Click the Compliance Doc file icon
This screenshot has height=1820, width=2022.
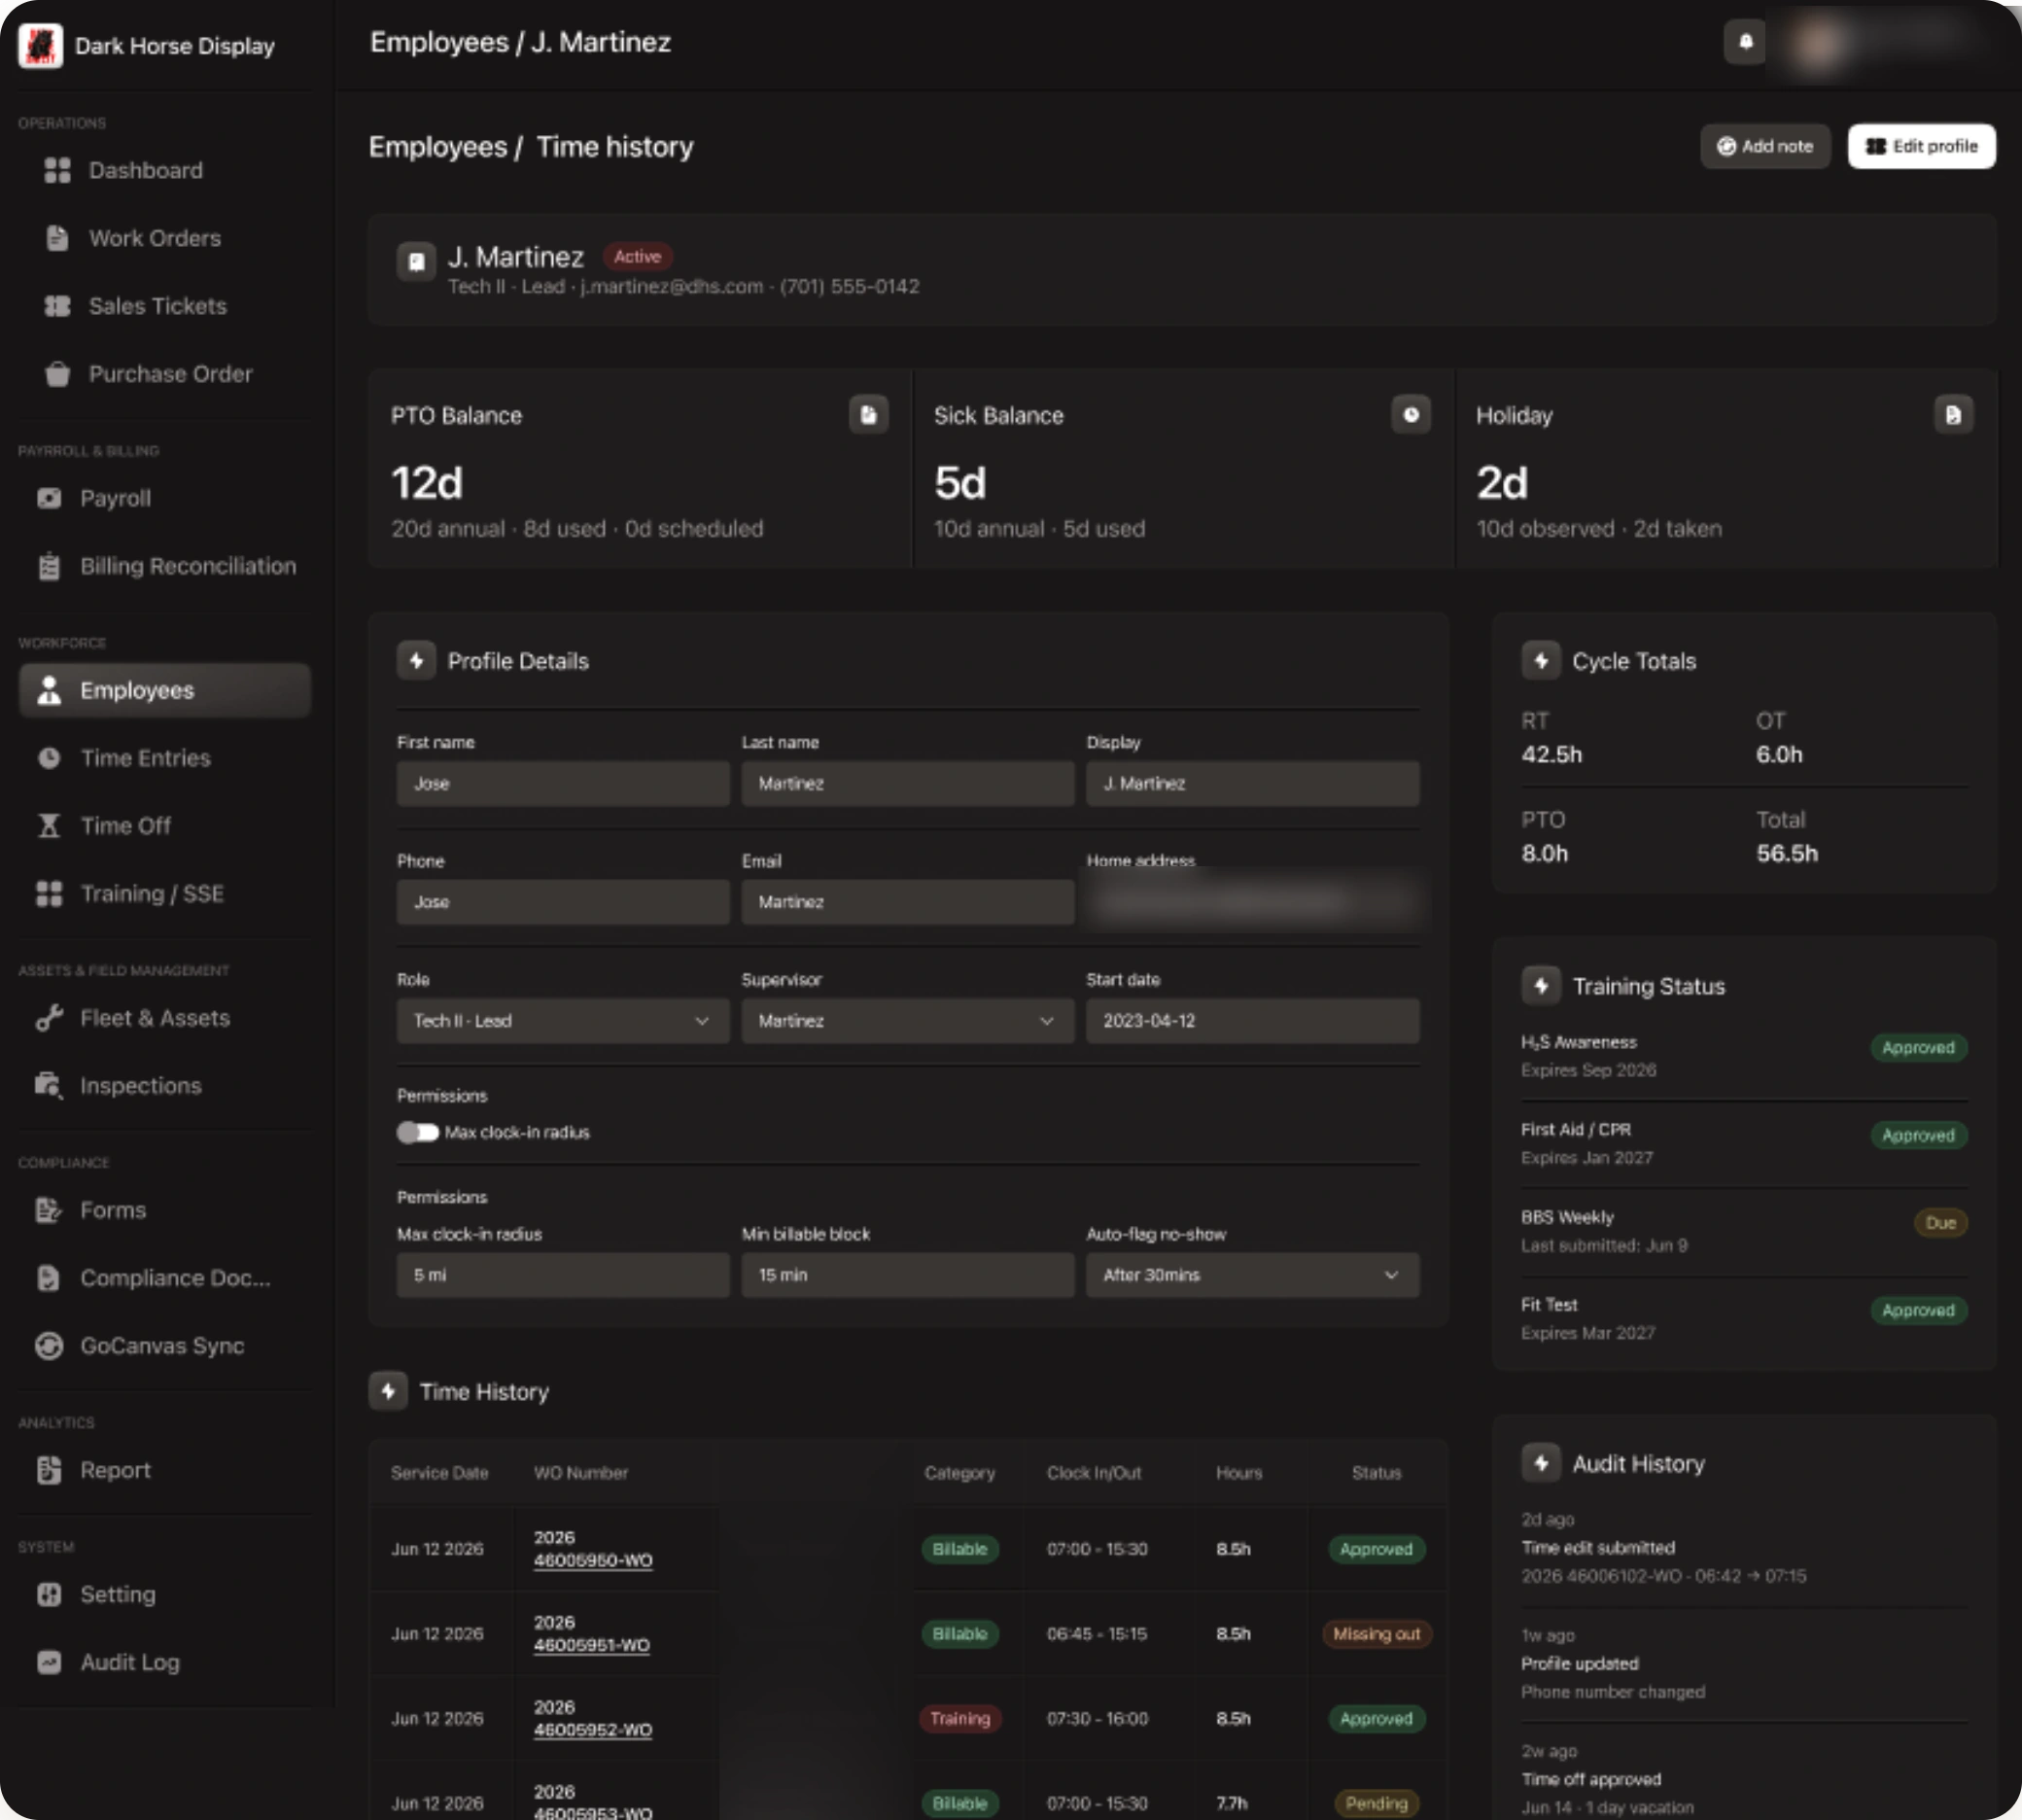click(49, 1278)
